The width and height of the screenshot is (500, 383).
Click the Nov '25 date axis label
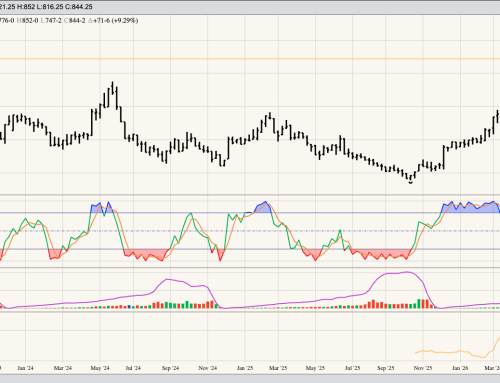tap(423, 368)
